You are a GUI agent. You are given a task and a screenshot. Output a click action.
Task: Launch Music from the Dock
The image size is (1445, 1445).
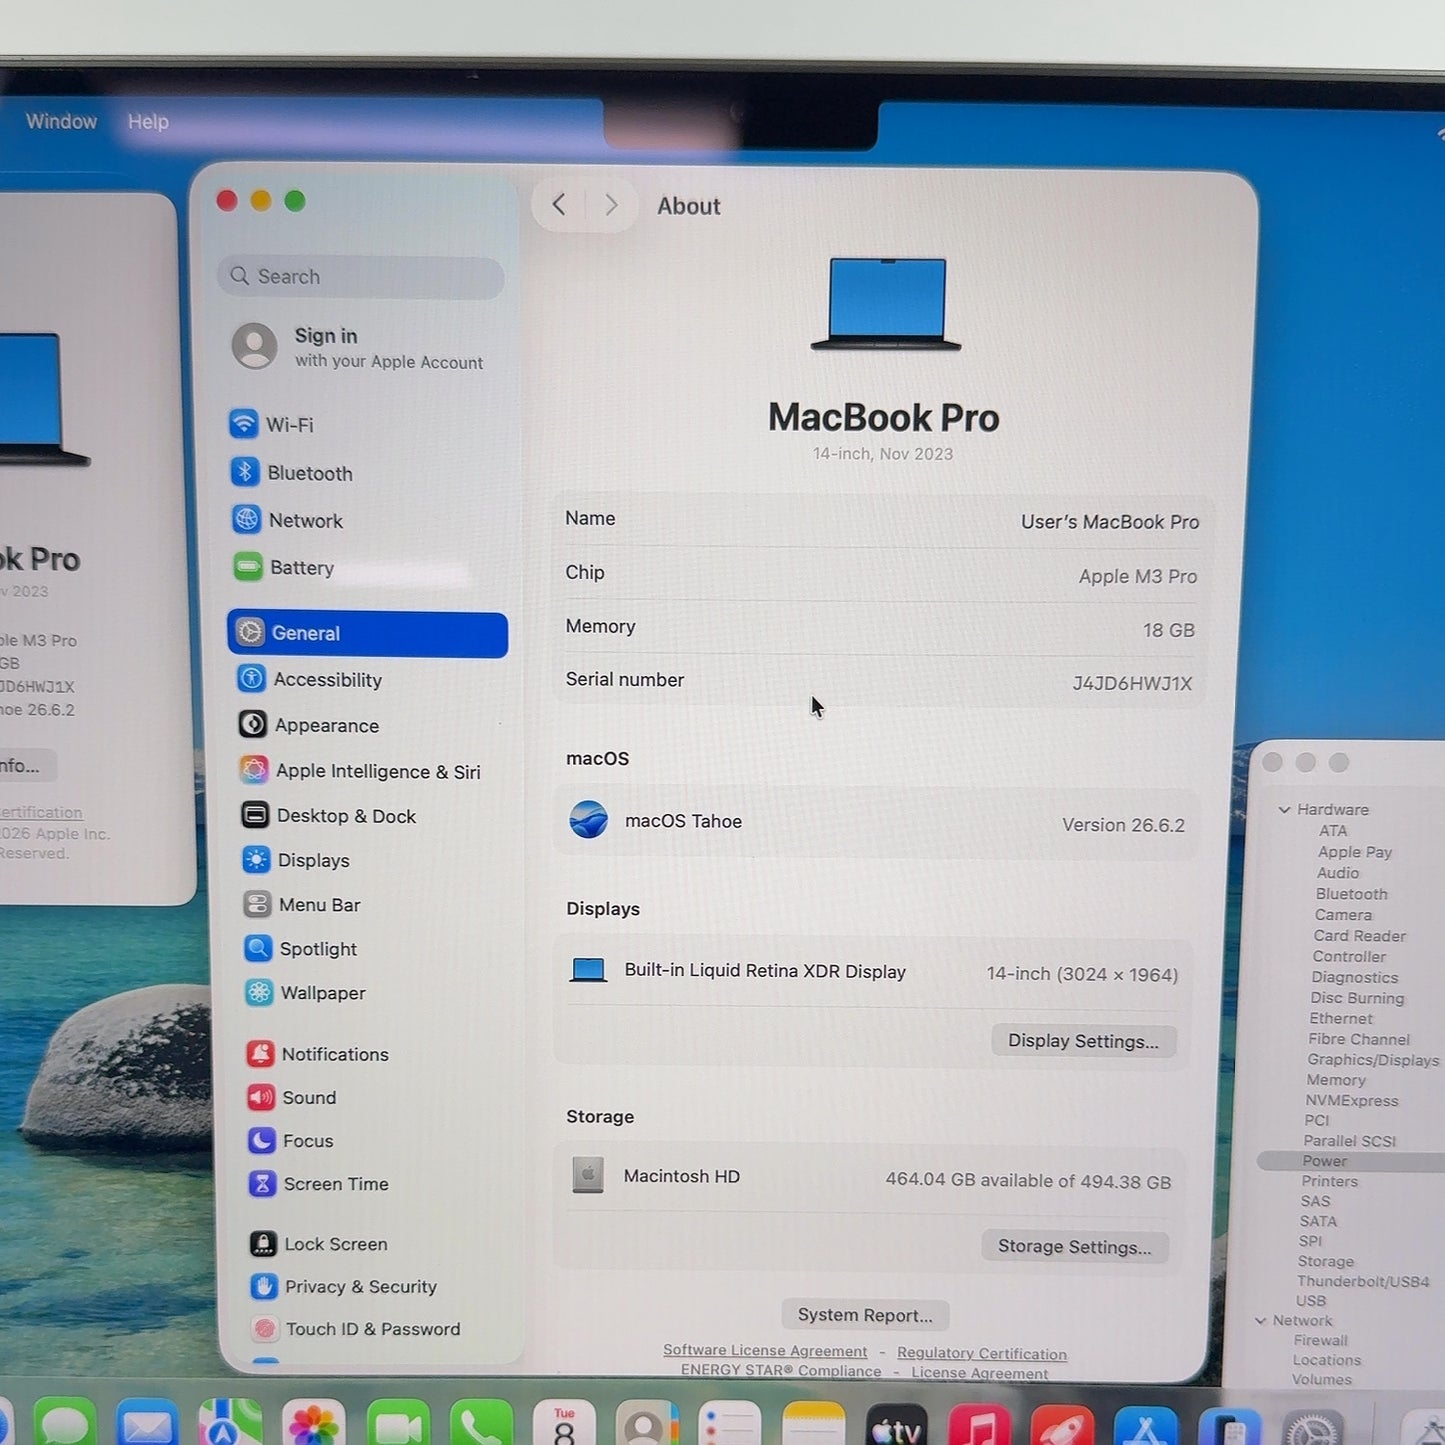[979, 1427]
